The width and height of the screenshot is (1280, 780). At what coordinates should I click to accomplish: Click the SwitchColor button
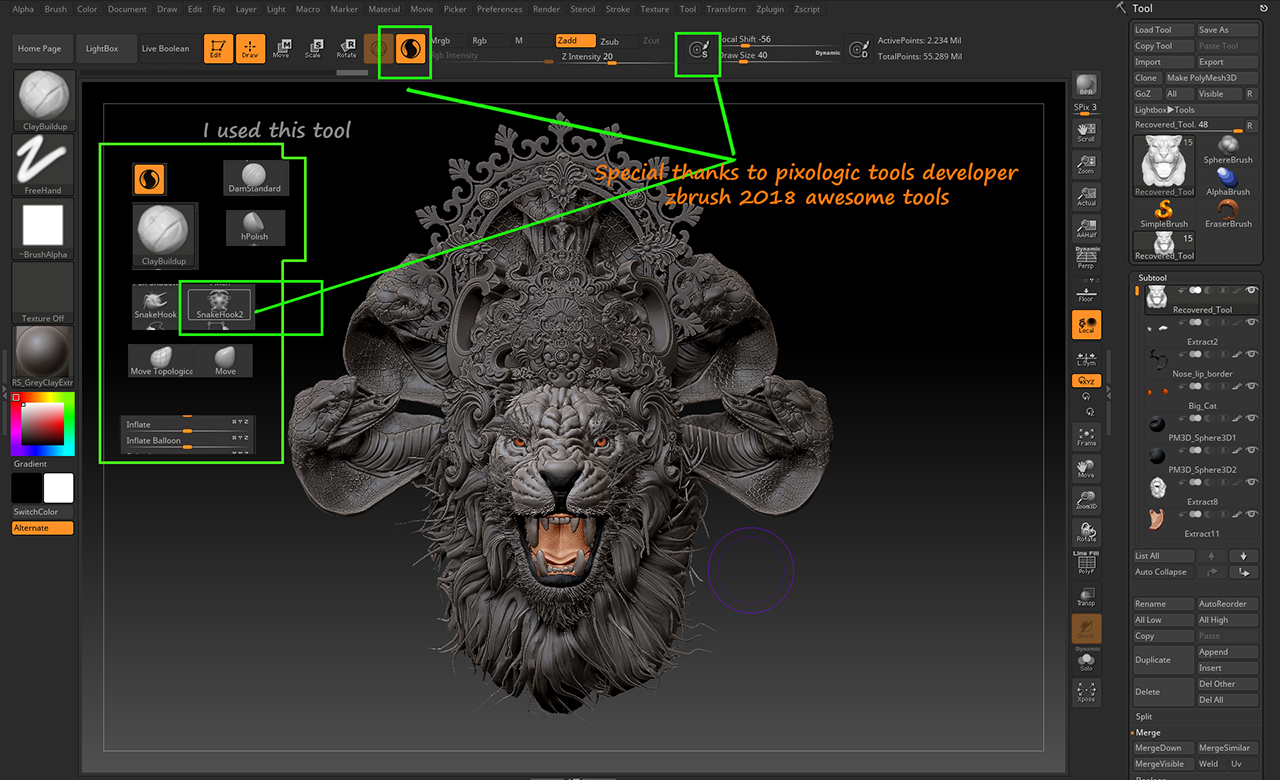tap(43, 512)
